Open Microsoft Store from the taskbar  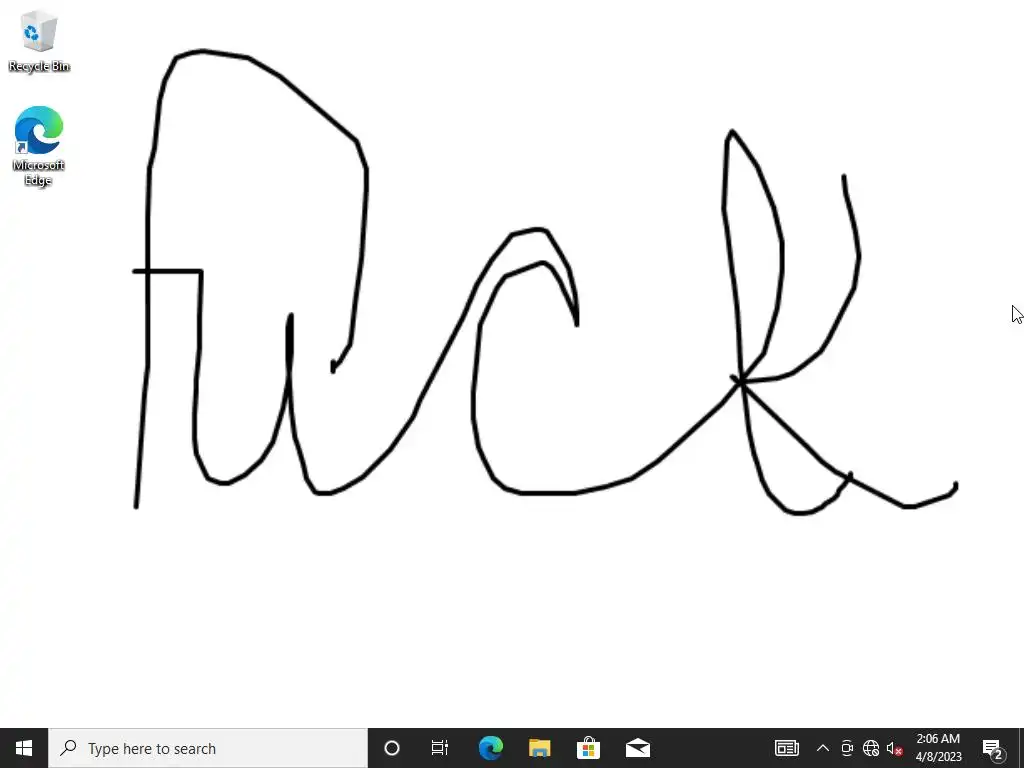(x=588, y=748)
